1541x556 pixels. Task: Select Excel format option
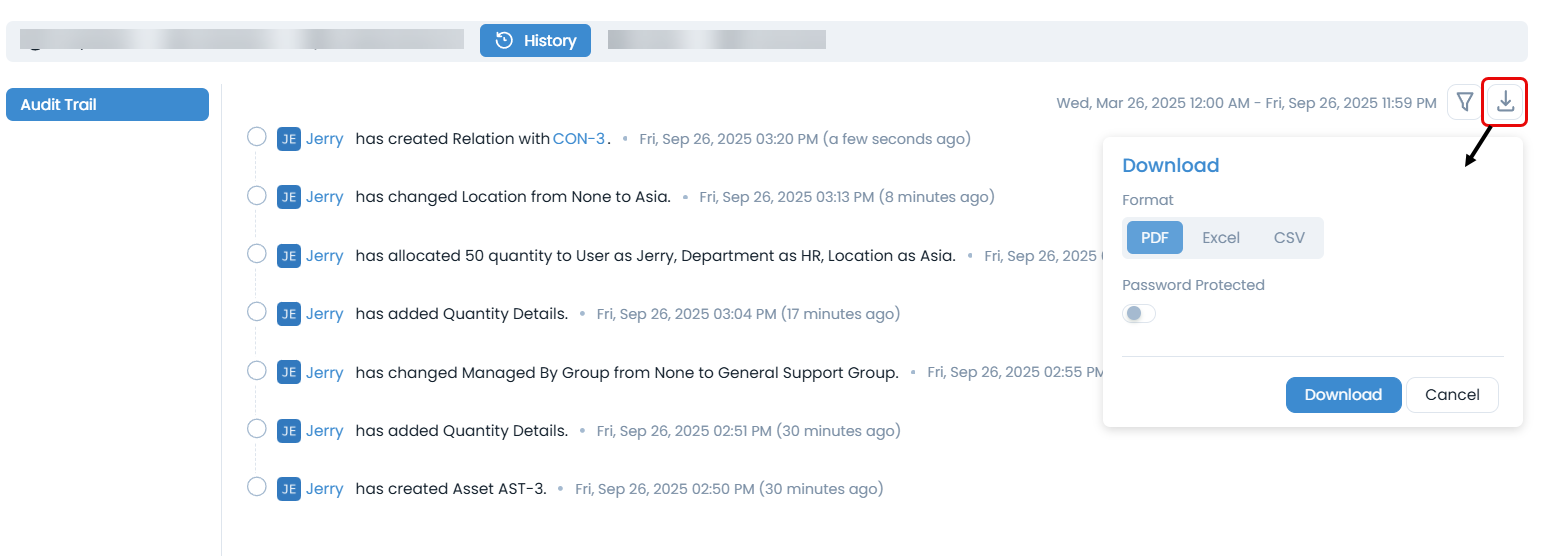[1220, 238]
